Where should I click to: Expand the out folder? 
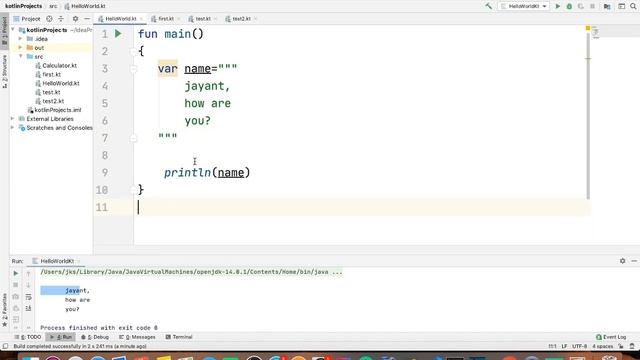coord(20,48)
